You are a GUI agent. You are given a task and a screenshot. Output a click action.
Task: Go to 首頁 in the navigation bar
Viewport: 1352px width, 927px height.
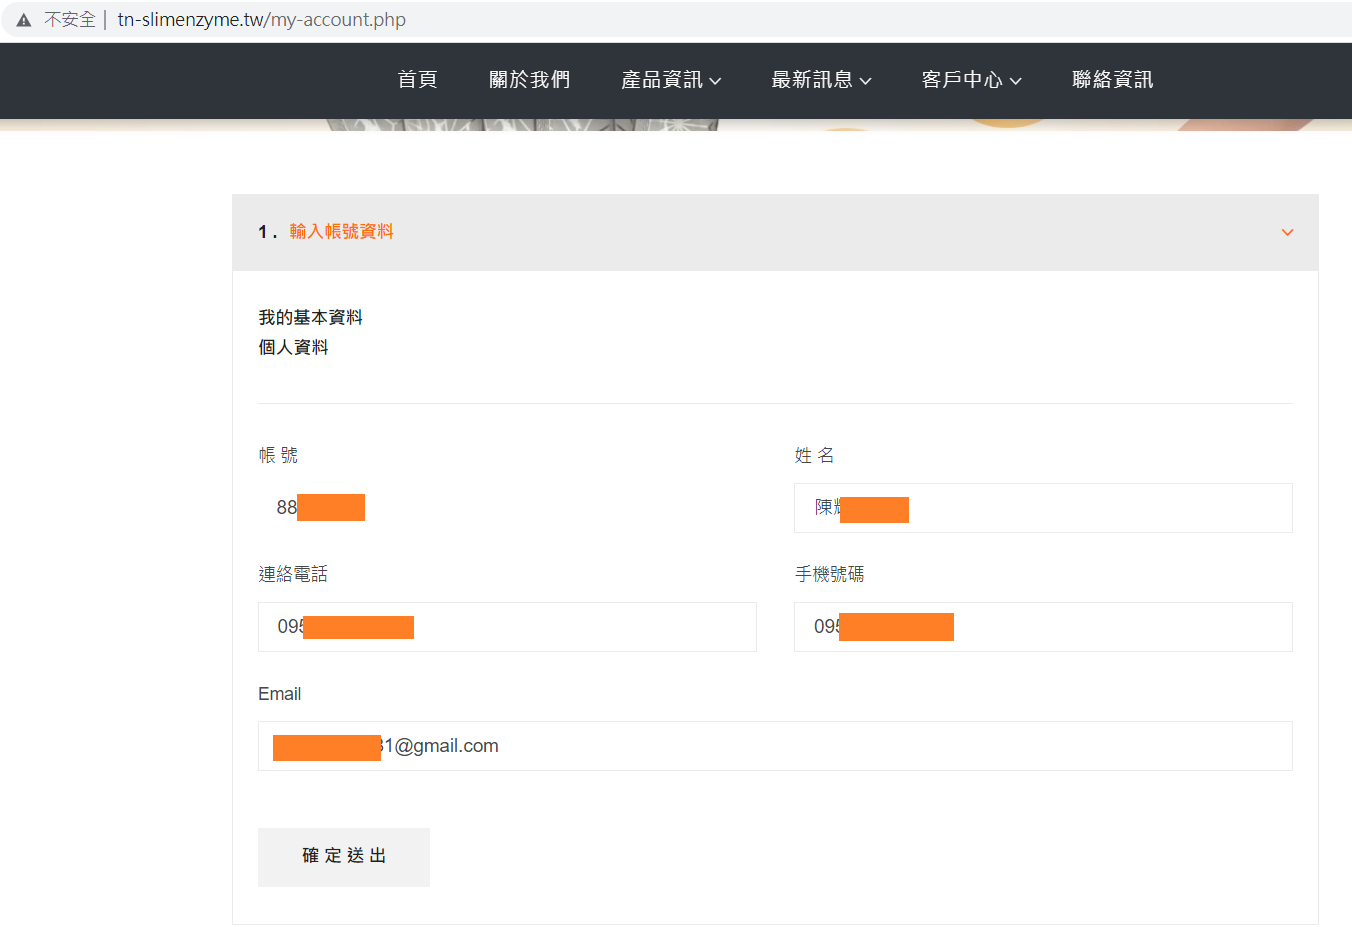coord(417,80)
